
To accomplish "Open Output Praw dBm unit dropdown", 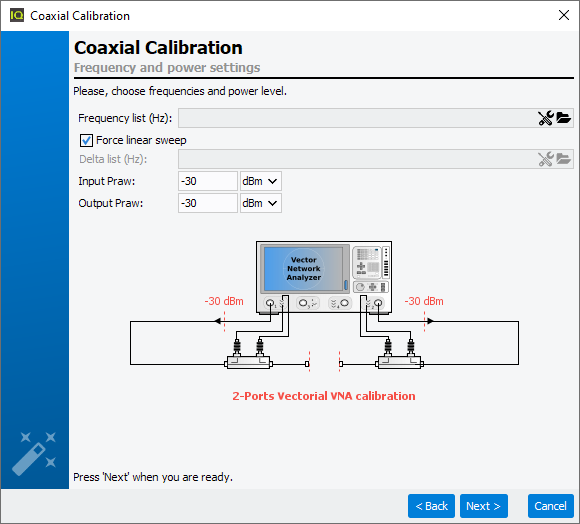I will [261, 203].
